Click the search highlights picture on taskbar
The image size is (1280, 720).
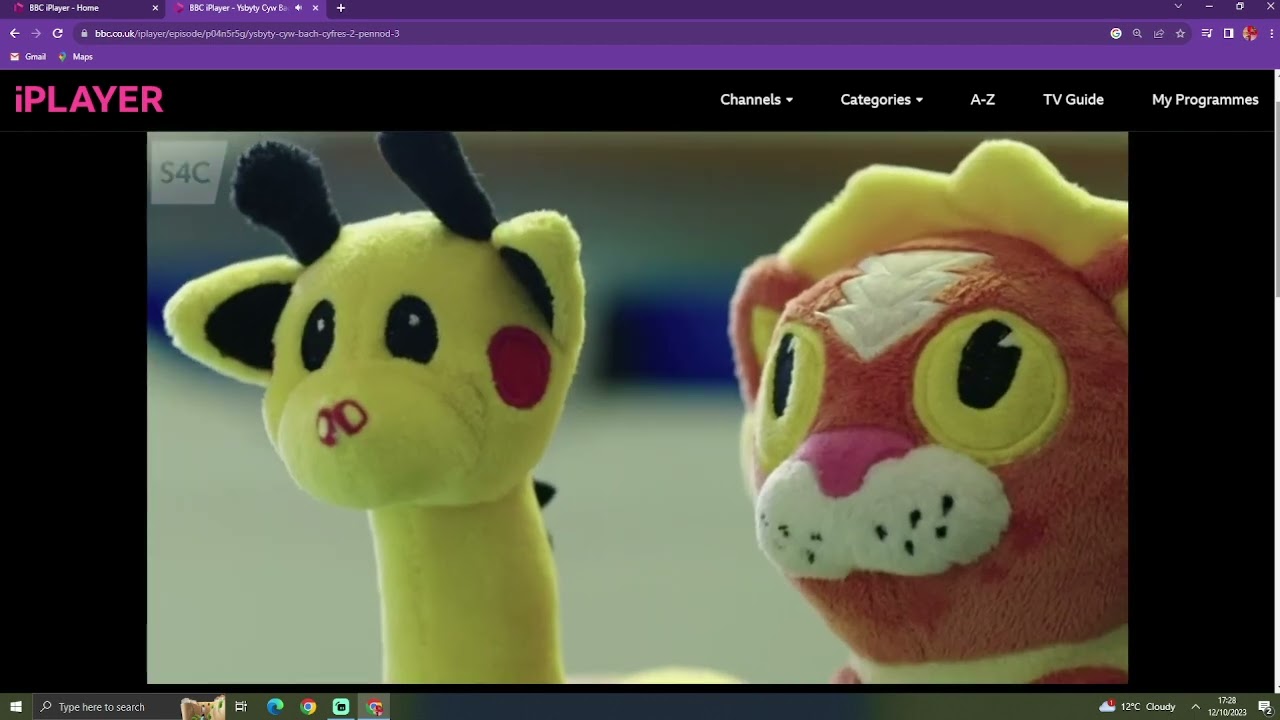click(203, 707)
